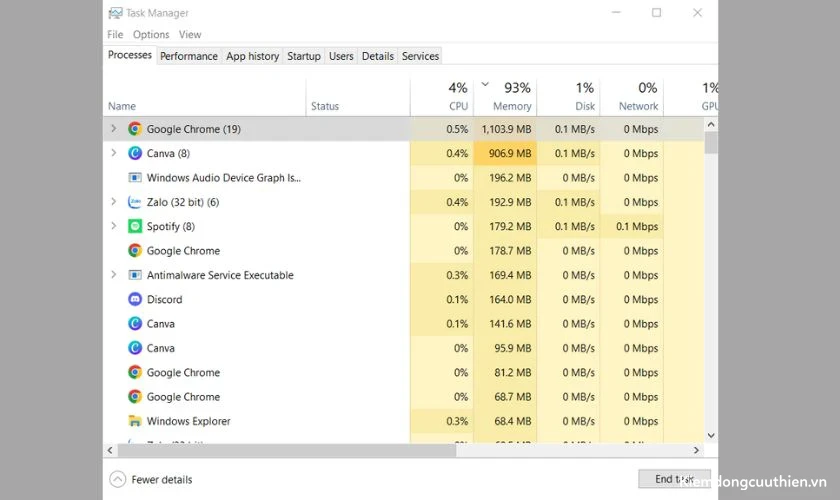The image size is (840, 500).
Task: Sort by the CPU column header
Action: pos(442,97)
